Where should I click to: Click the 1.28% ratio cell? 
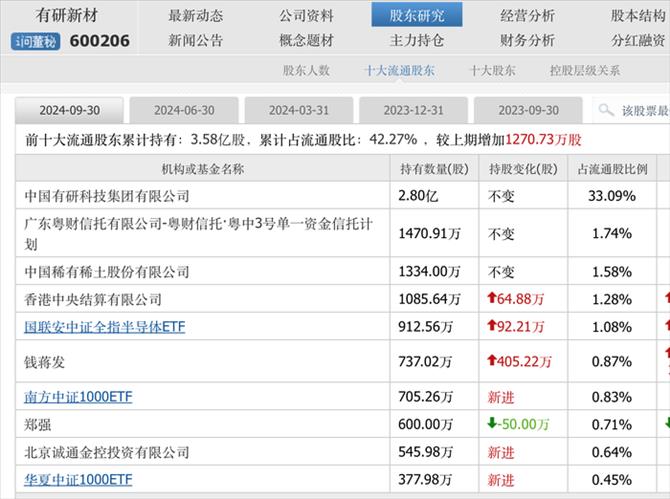612,299
